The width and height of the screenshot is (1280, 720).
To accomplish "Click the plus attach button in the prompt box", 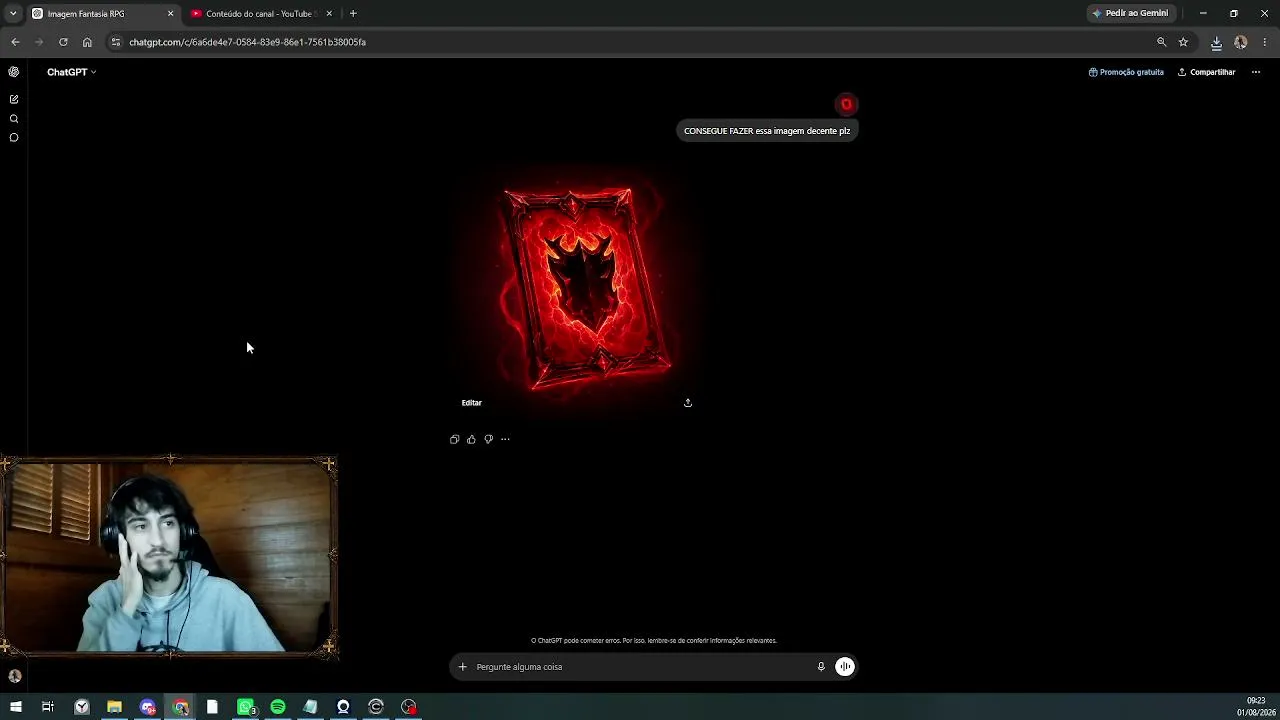I will (x=462, y=667).
